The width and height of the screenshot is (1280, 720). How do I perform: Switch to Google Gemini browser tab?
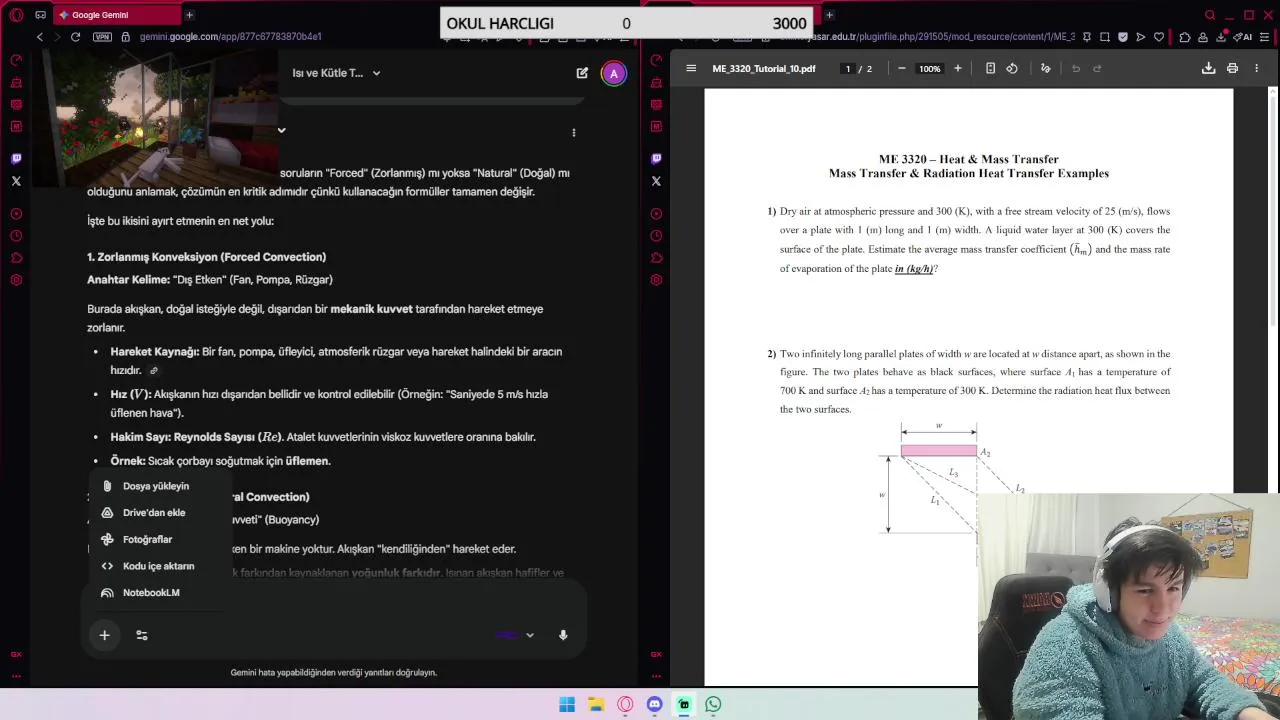pyautogui.click(x=115, y=15)
